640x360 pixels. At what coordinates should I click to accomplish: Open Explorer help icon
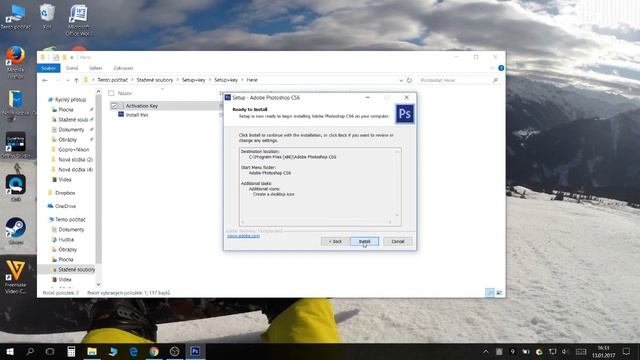[x=501, y=68]
